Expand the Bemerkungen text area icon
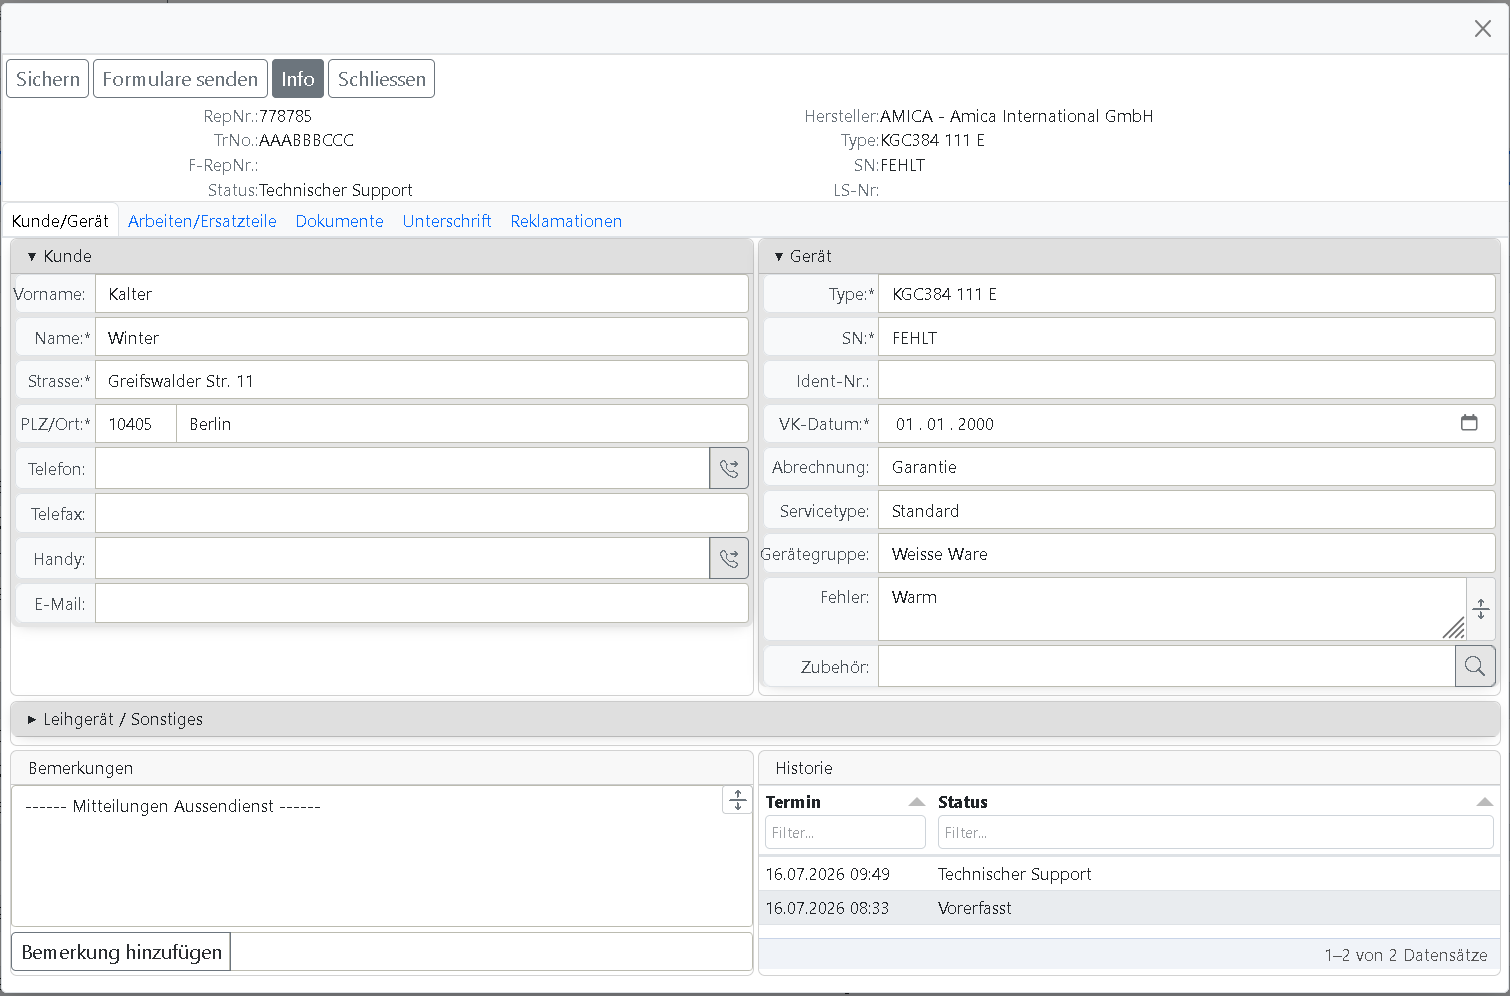The image size is (1510, 996). click(737, 800)
